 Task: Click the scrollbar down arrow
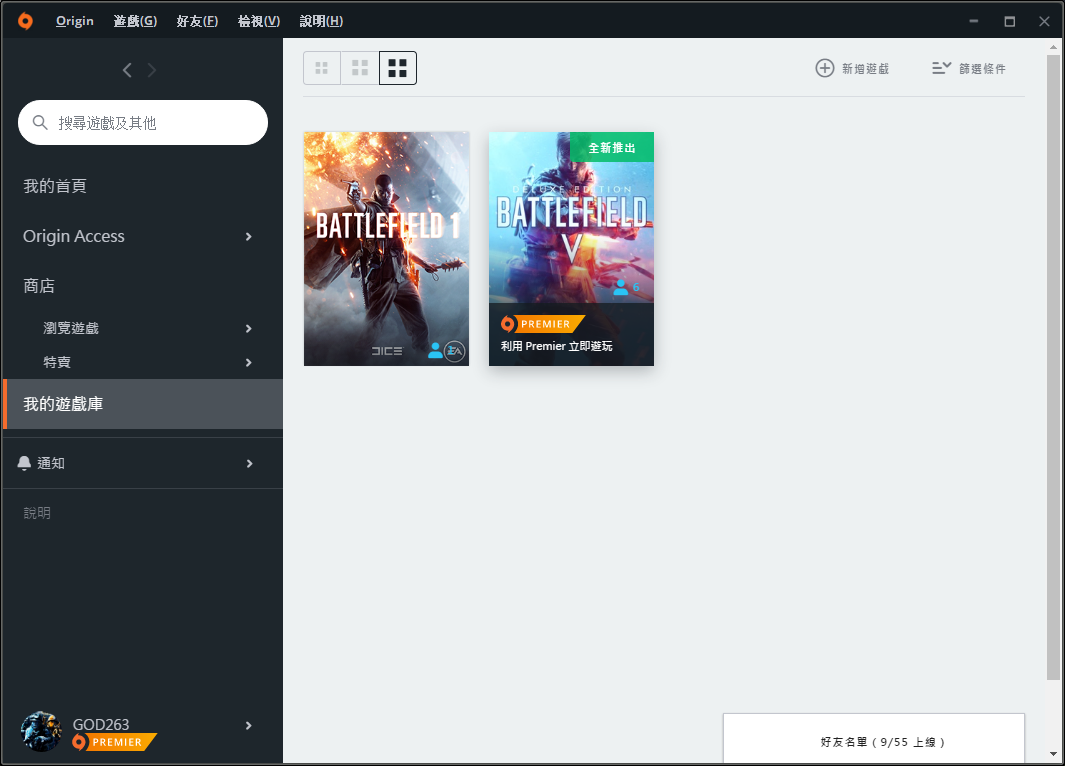(1053, 754)
